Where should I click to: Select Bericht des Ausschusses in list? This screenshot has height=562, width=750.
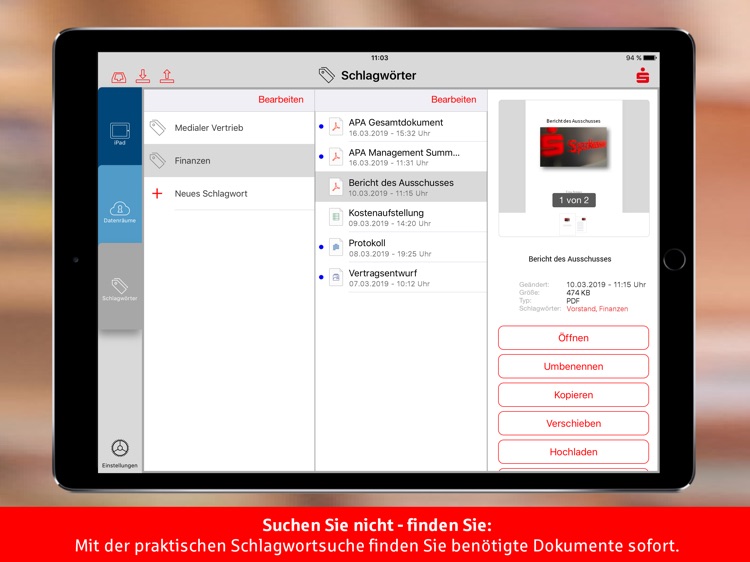pos(401,187)
